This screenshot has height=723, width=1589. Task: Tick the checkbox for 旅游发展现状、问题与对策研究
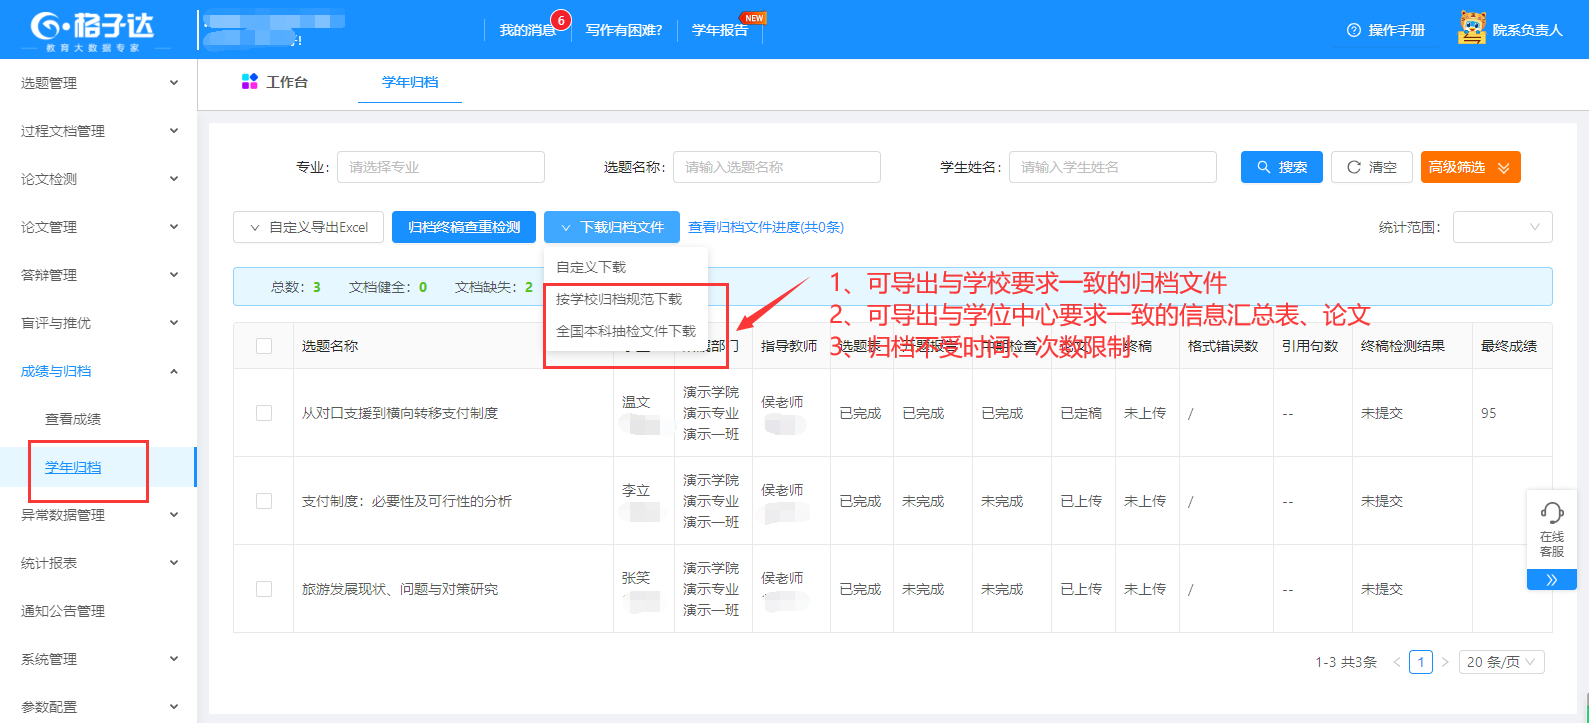pyautogui.click(x=264, y=589)
